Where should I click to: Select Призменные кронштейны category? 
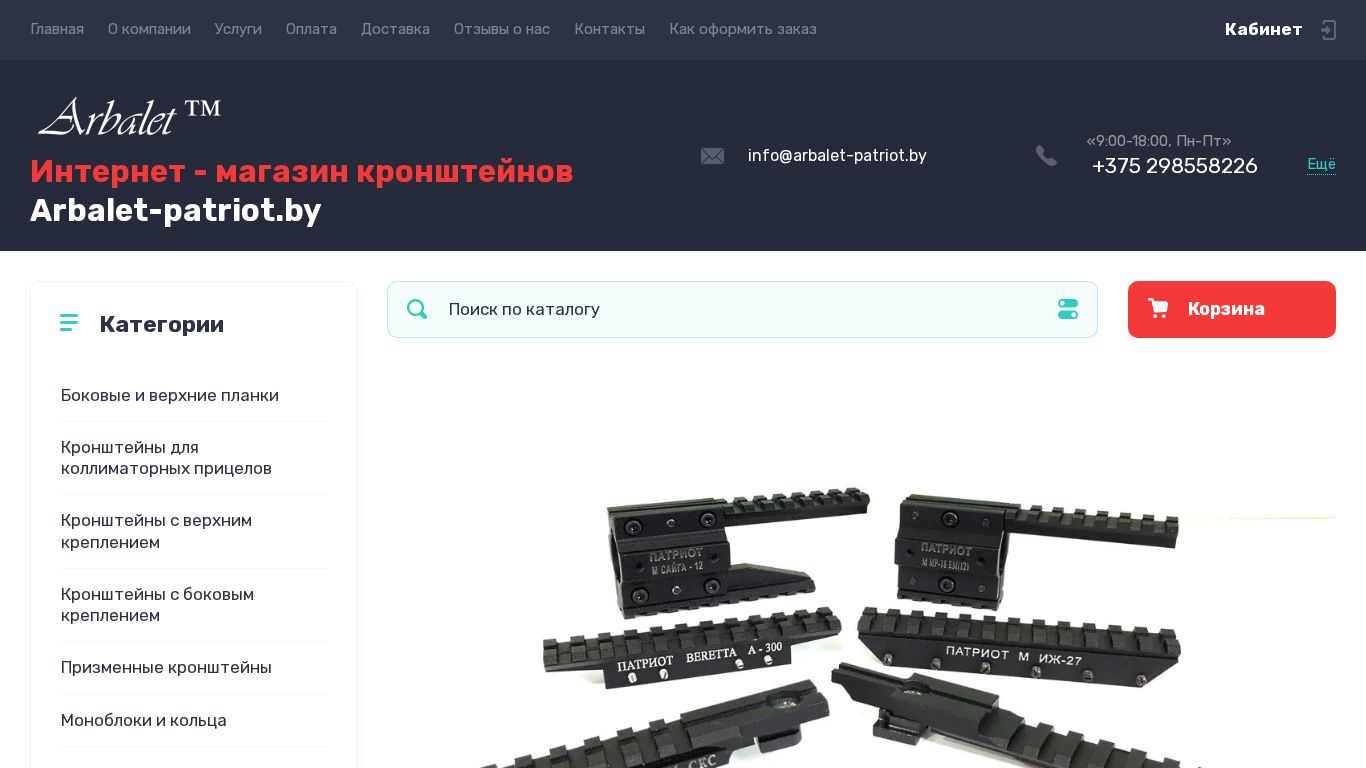166,667
